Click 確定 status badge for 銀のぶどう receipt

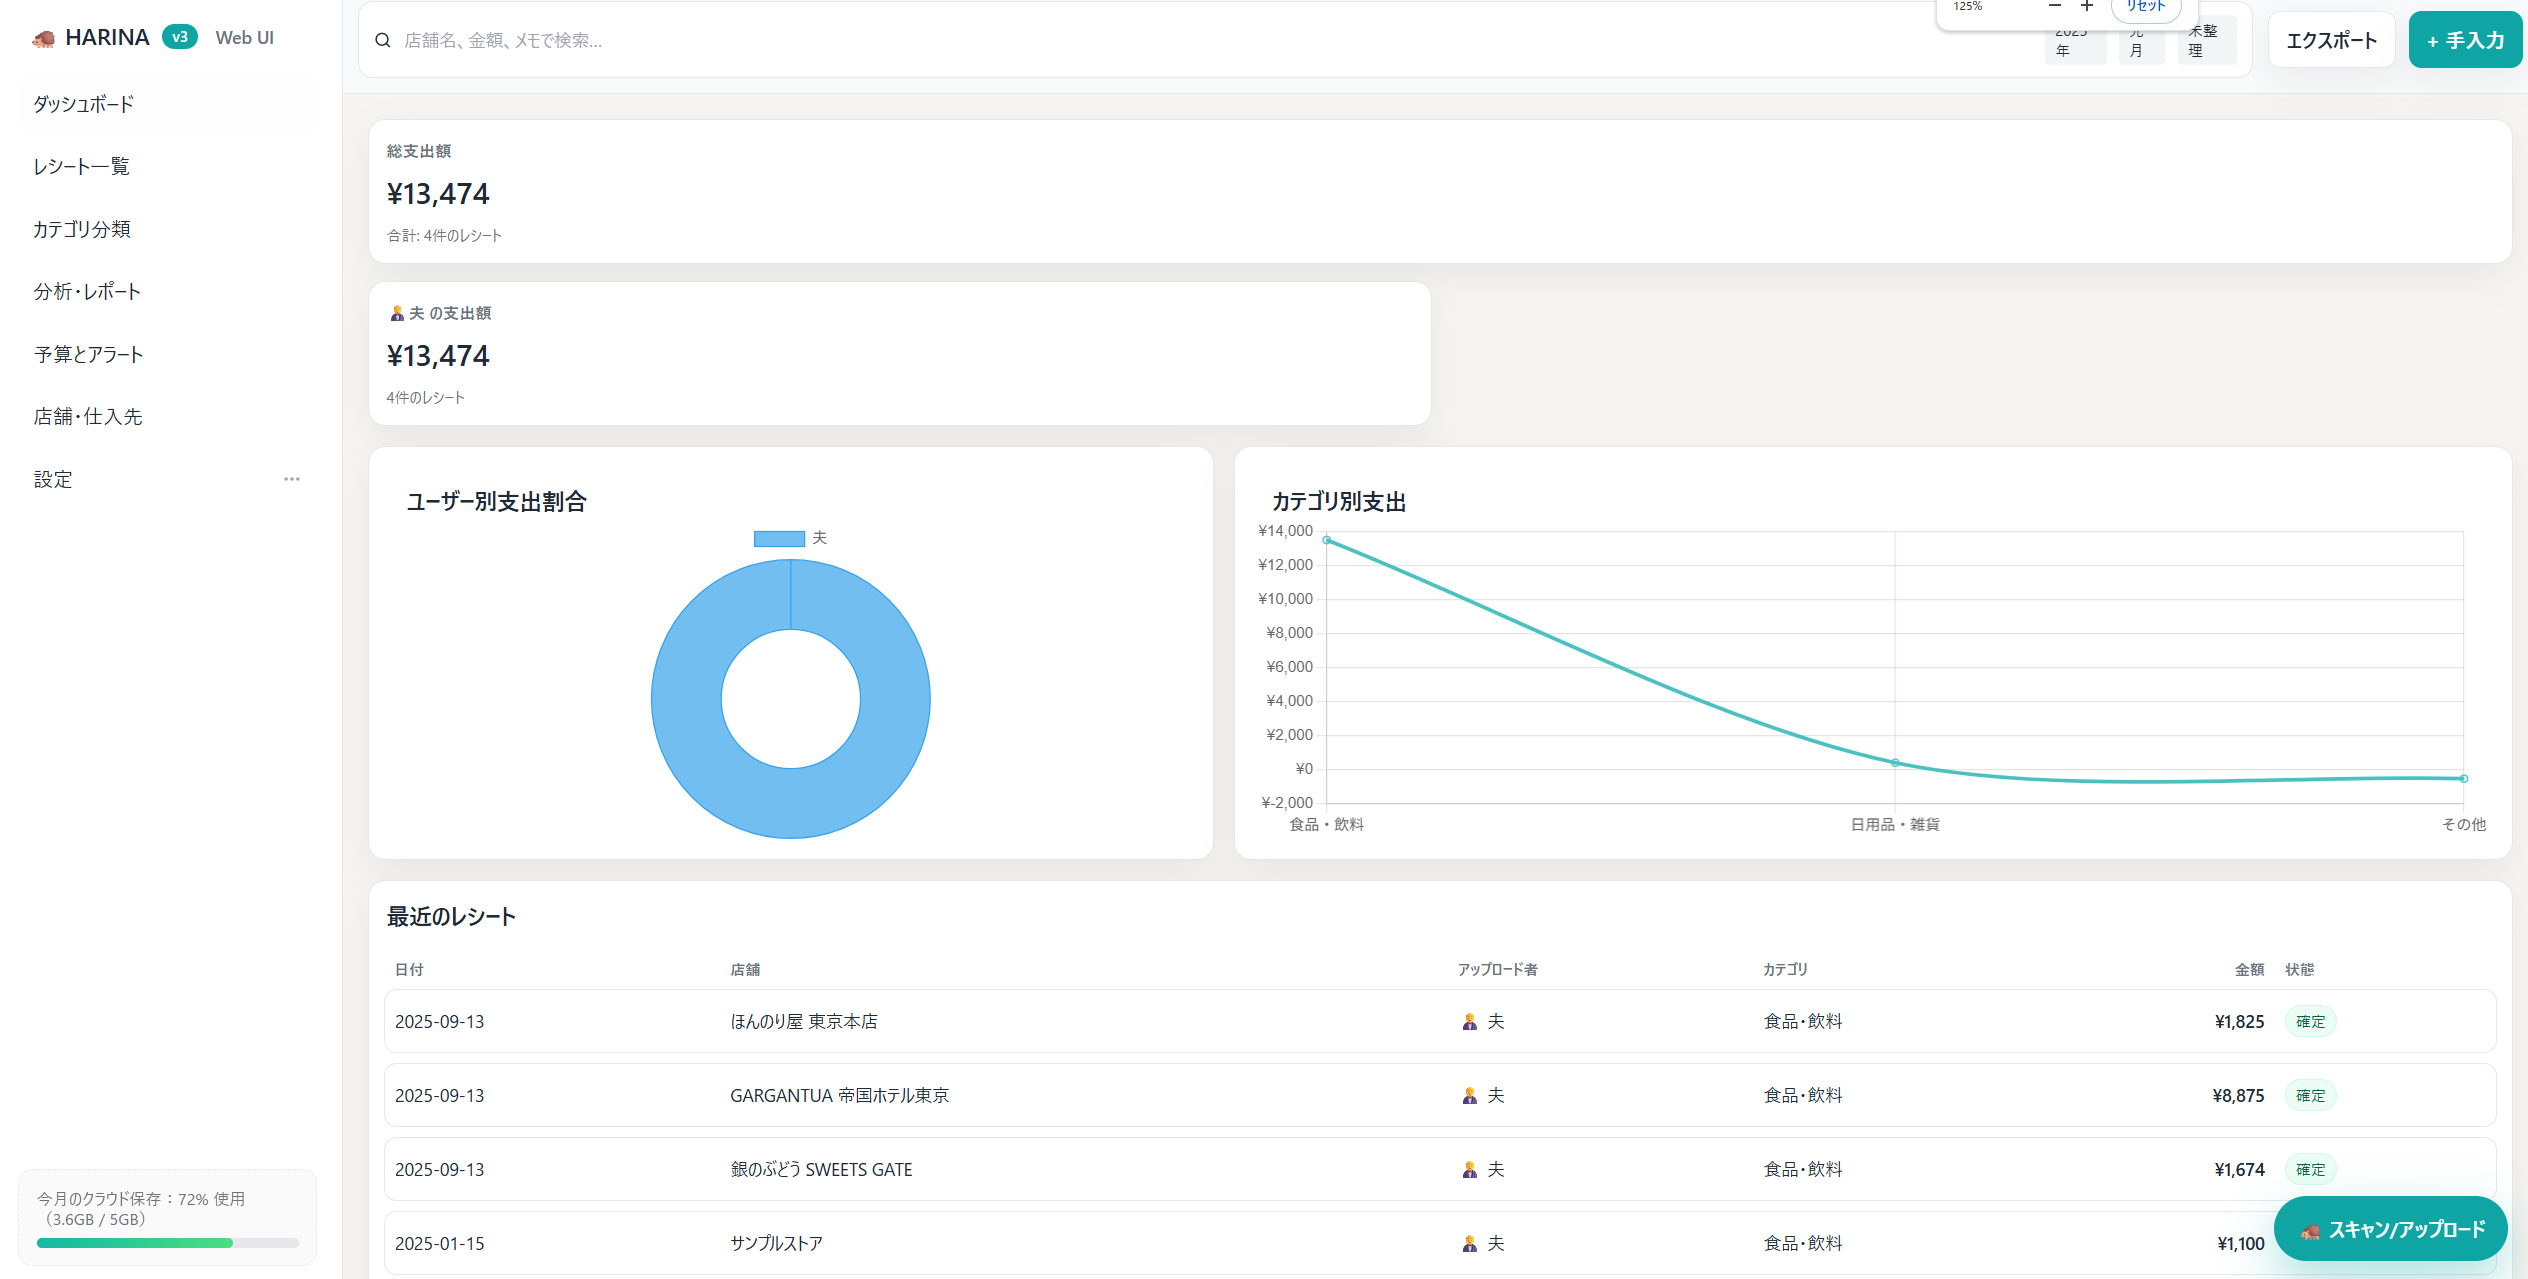tap(2310, 1170)
